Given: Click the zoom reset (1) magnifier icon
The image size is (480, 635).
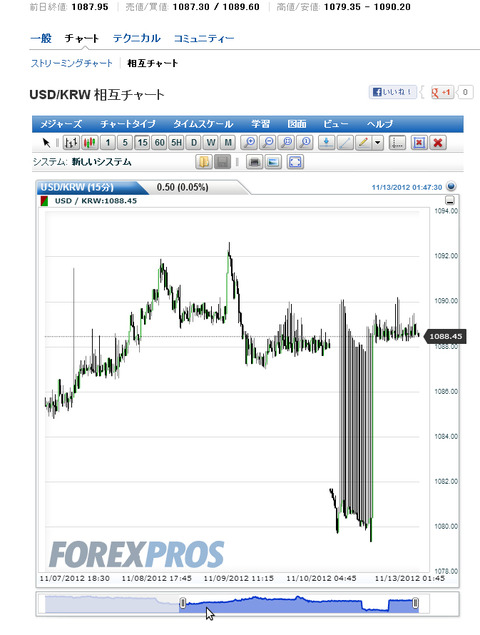Looking at the screenshot, I should click(x=305, y=143).
